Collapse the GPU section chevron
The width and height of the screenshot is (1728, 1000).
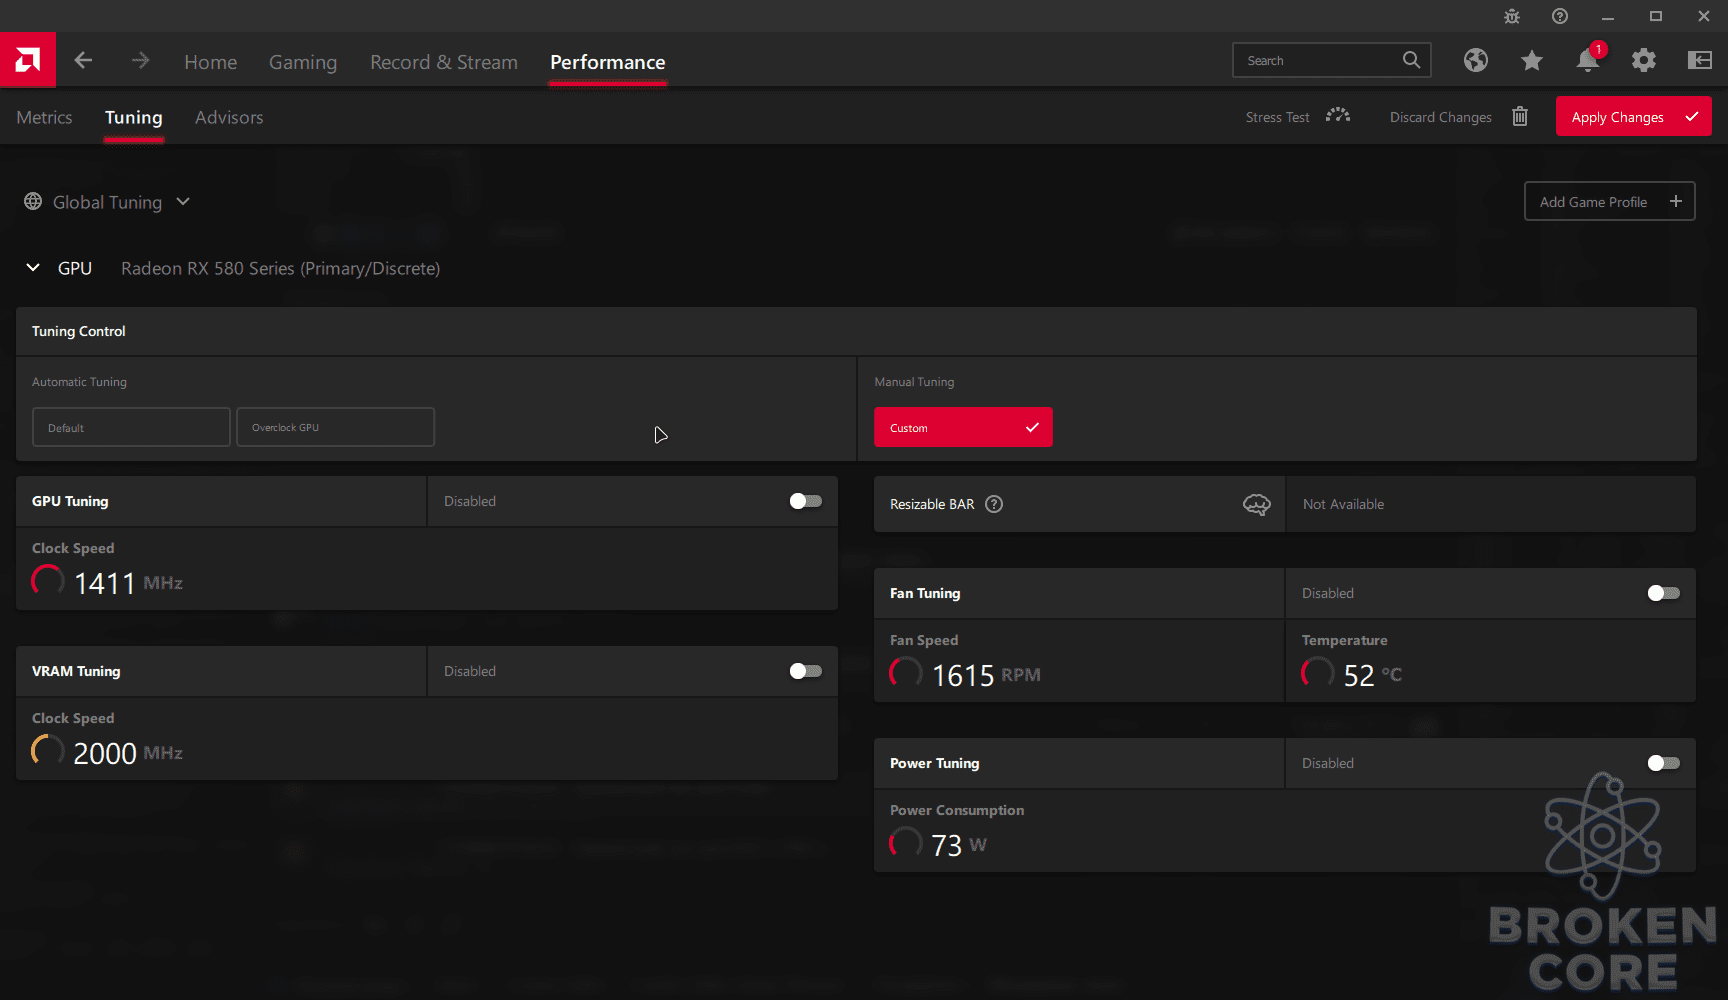33,267
